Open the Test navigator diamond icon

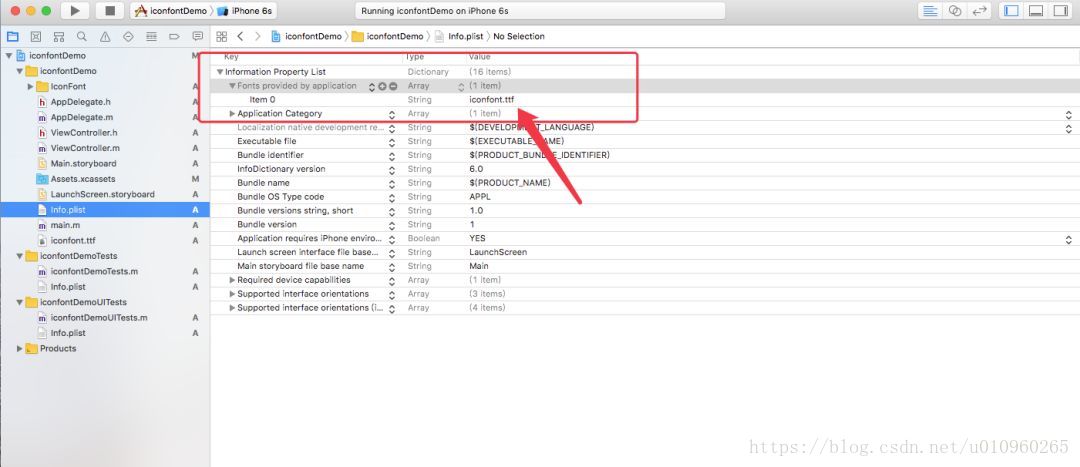coord(128,37)
